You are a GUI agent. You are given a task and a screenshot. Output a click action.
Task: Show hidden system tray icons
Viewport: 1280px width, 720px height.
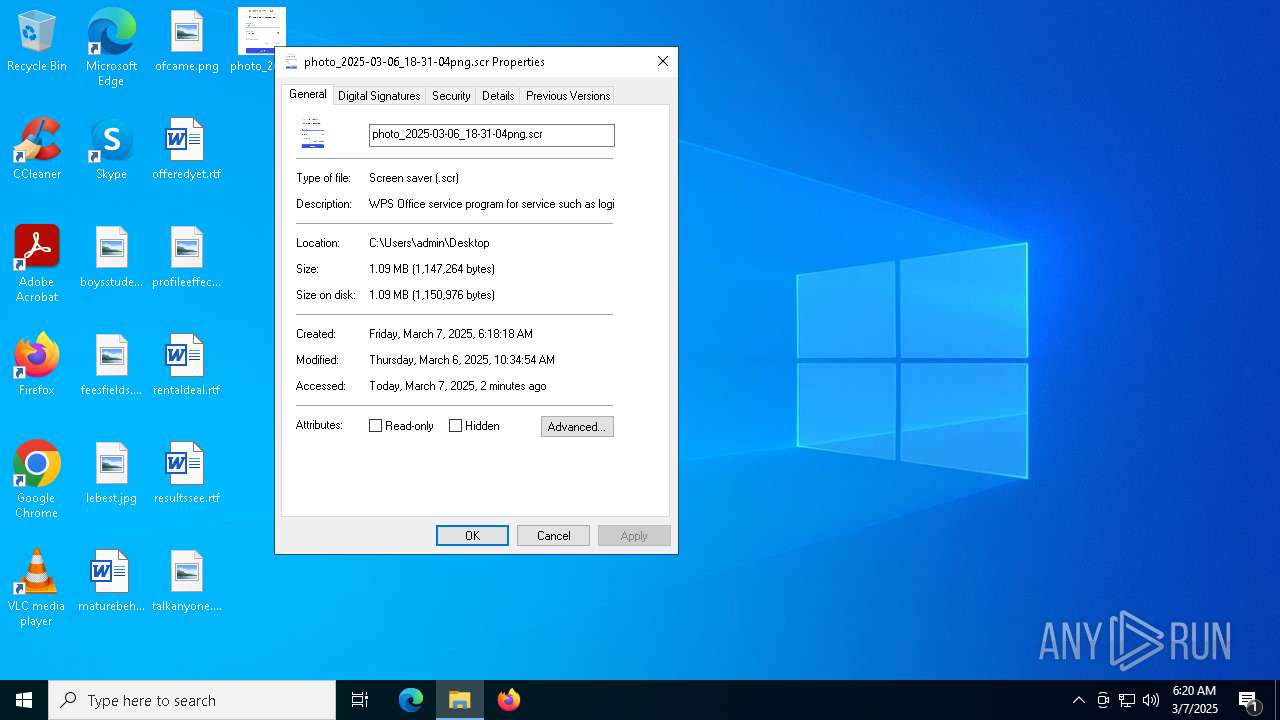coord(1078,700)
